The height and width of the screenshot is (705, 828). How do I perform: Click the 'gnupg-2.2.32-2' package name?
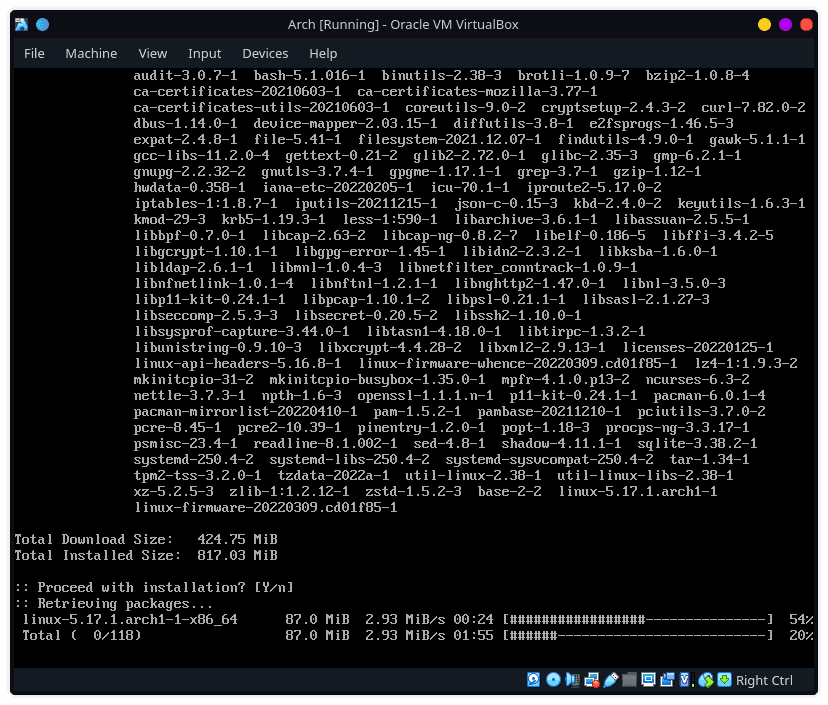click(x=190, y=171)
